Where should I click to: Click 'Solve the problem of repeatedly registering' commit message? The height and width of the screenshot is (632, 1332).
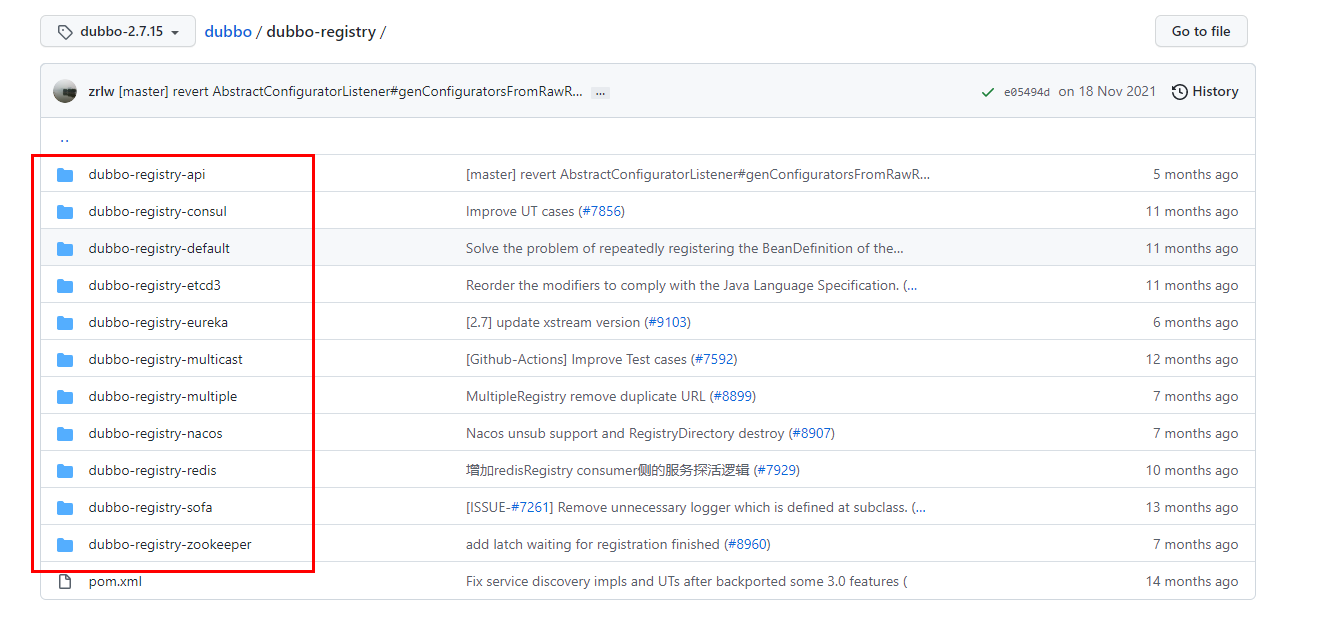(x=685, y=248)
